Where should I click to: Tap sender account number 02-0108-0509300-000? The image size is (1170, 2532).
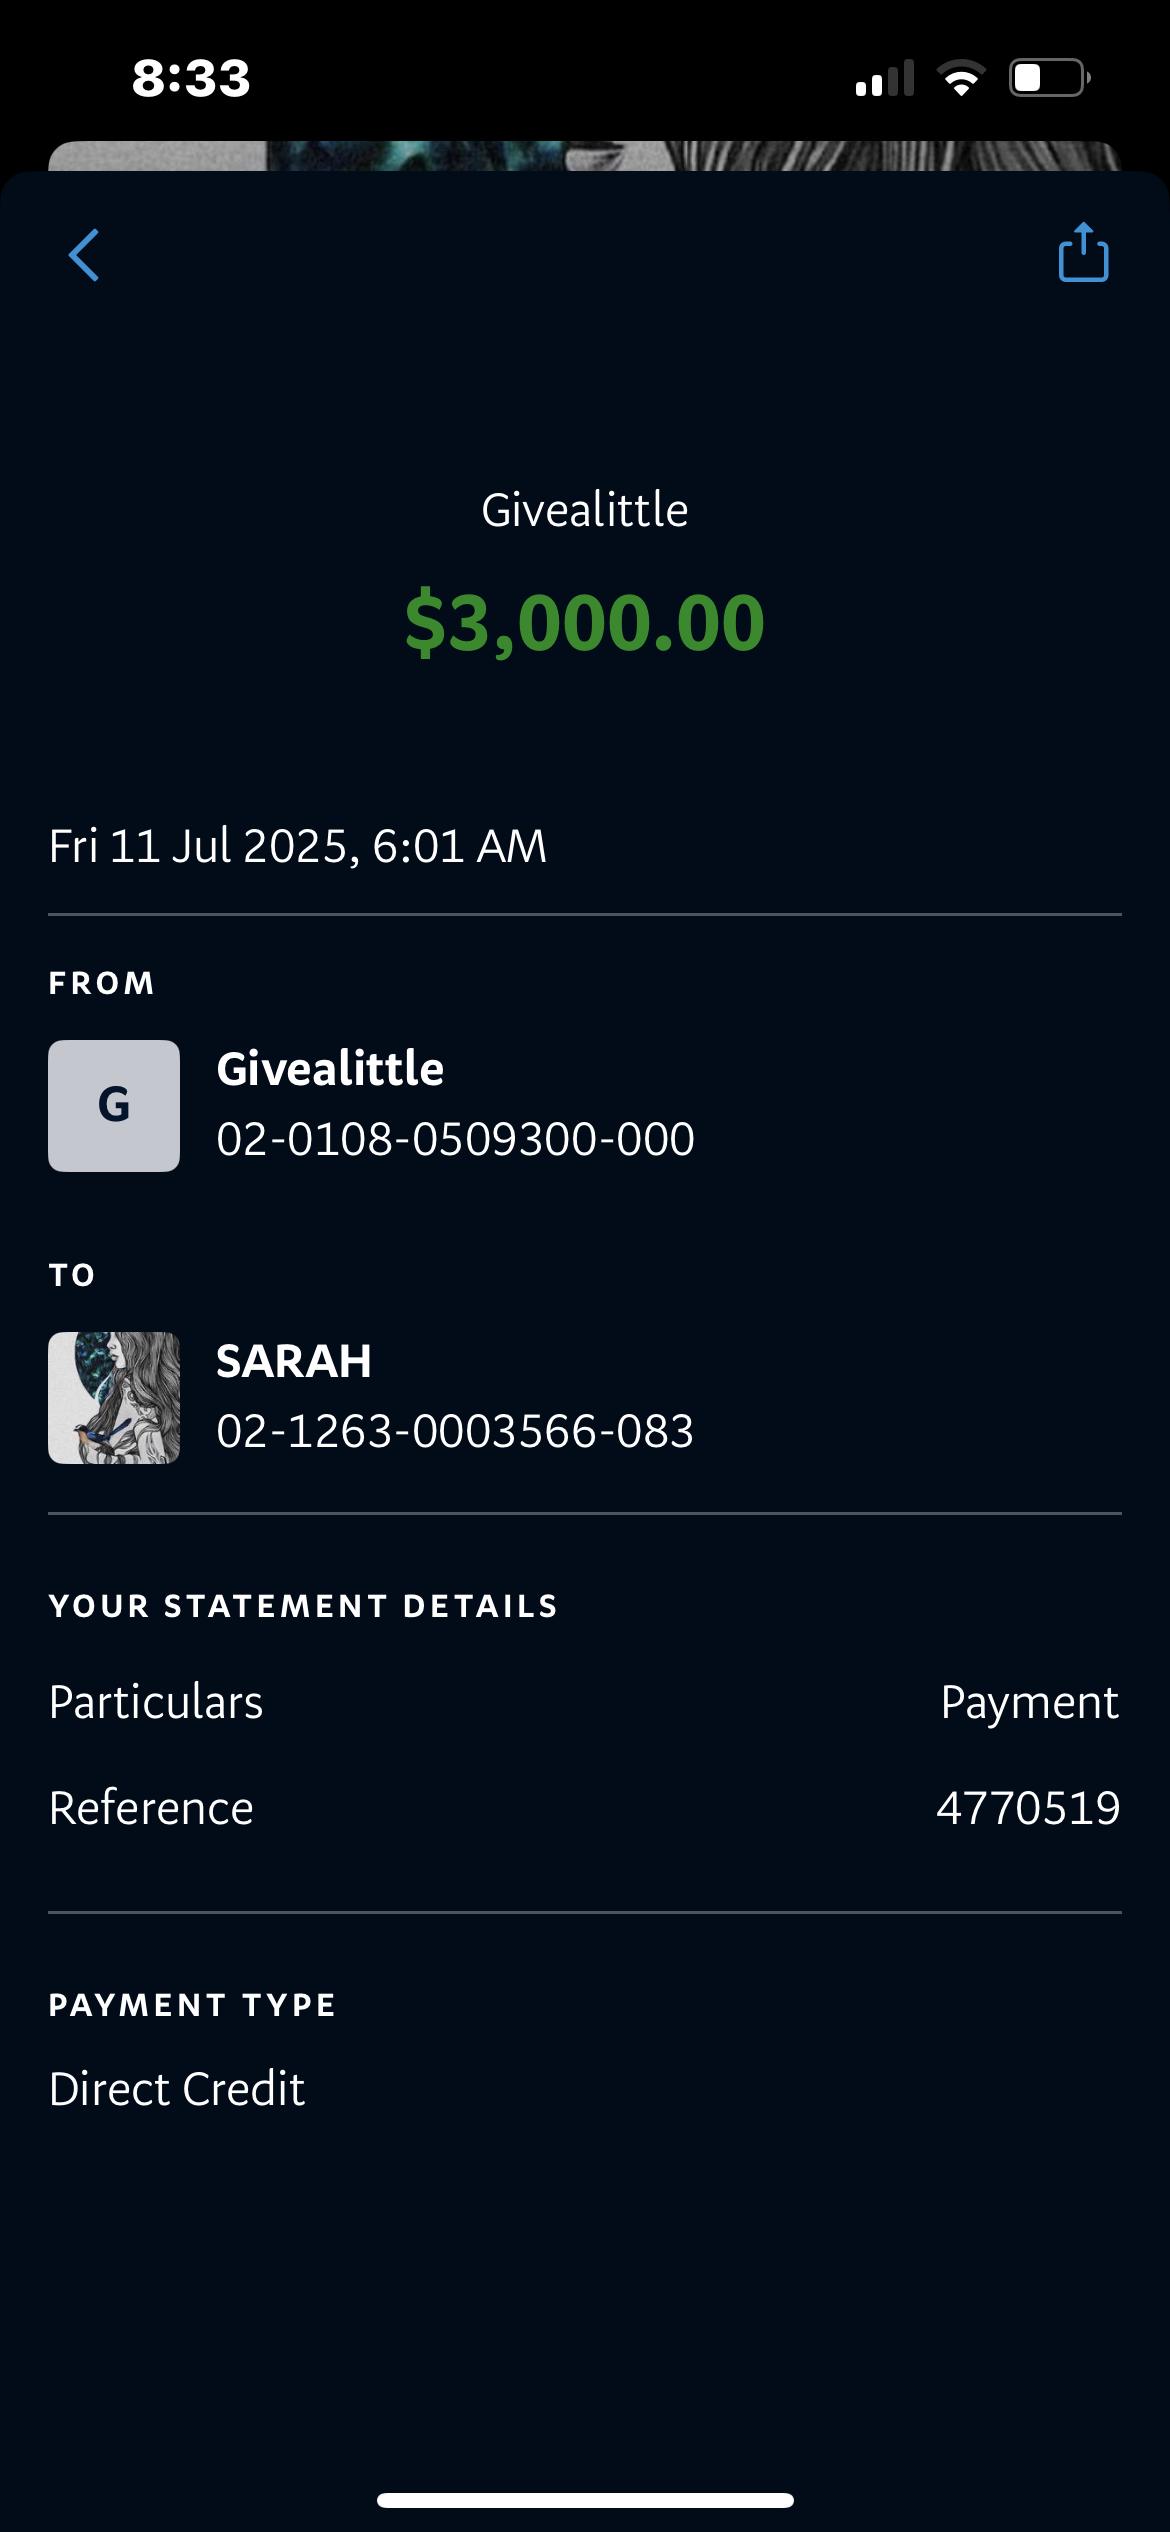(455, 1139)
